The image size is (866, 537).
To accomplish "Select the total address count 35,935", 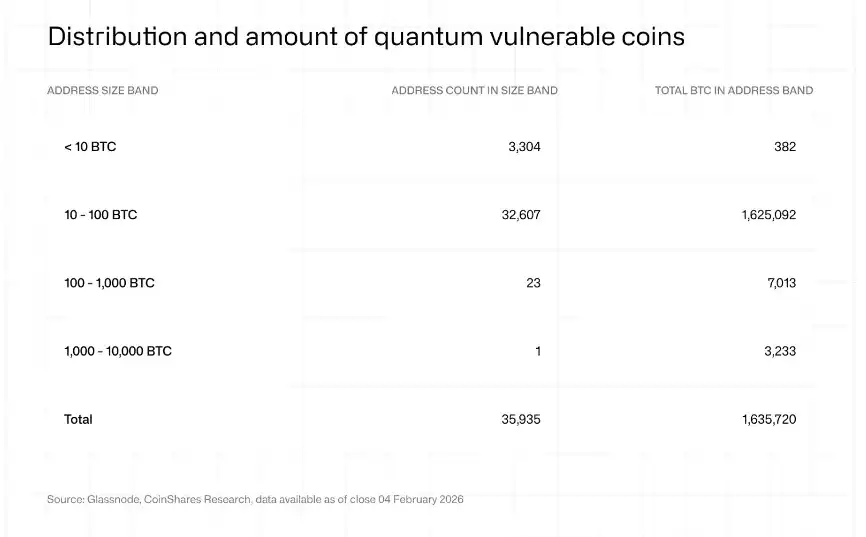I will [521, 419].
